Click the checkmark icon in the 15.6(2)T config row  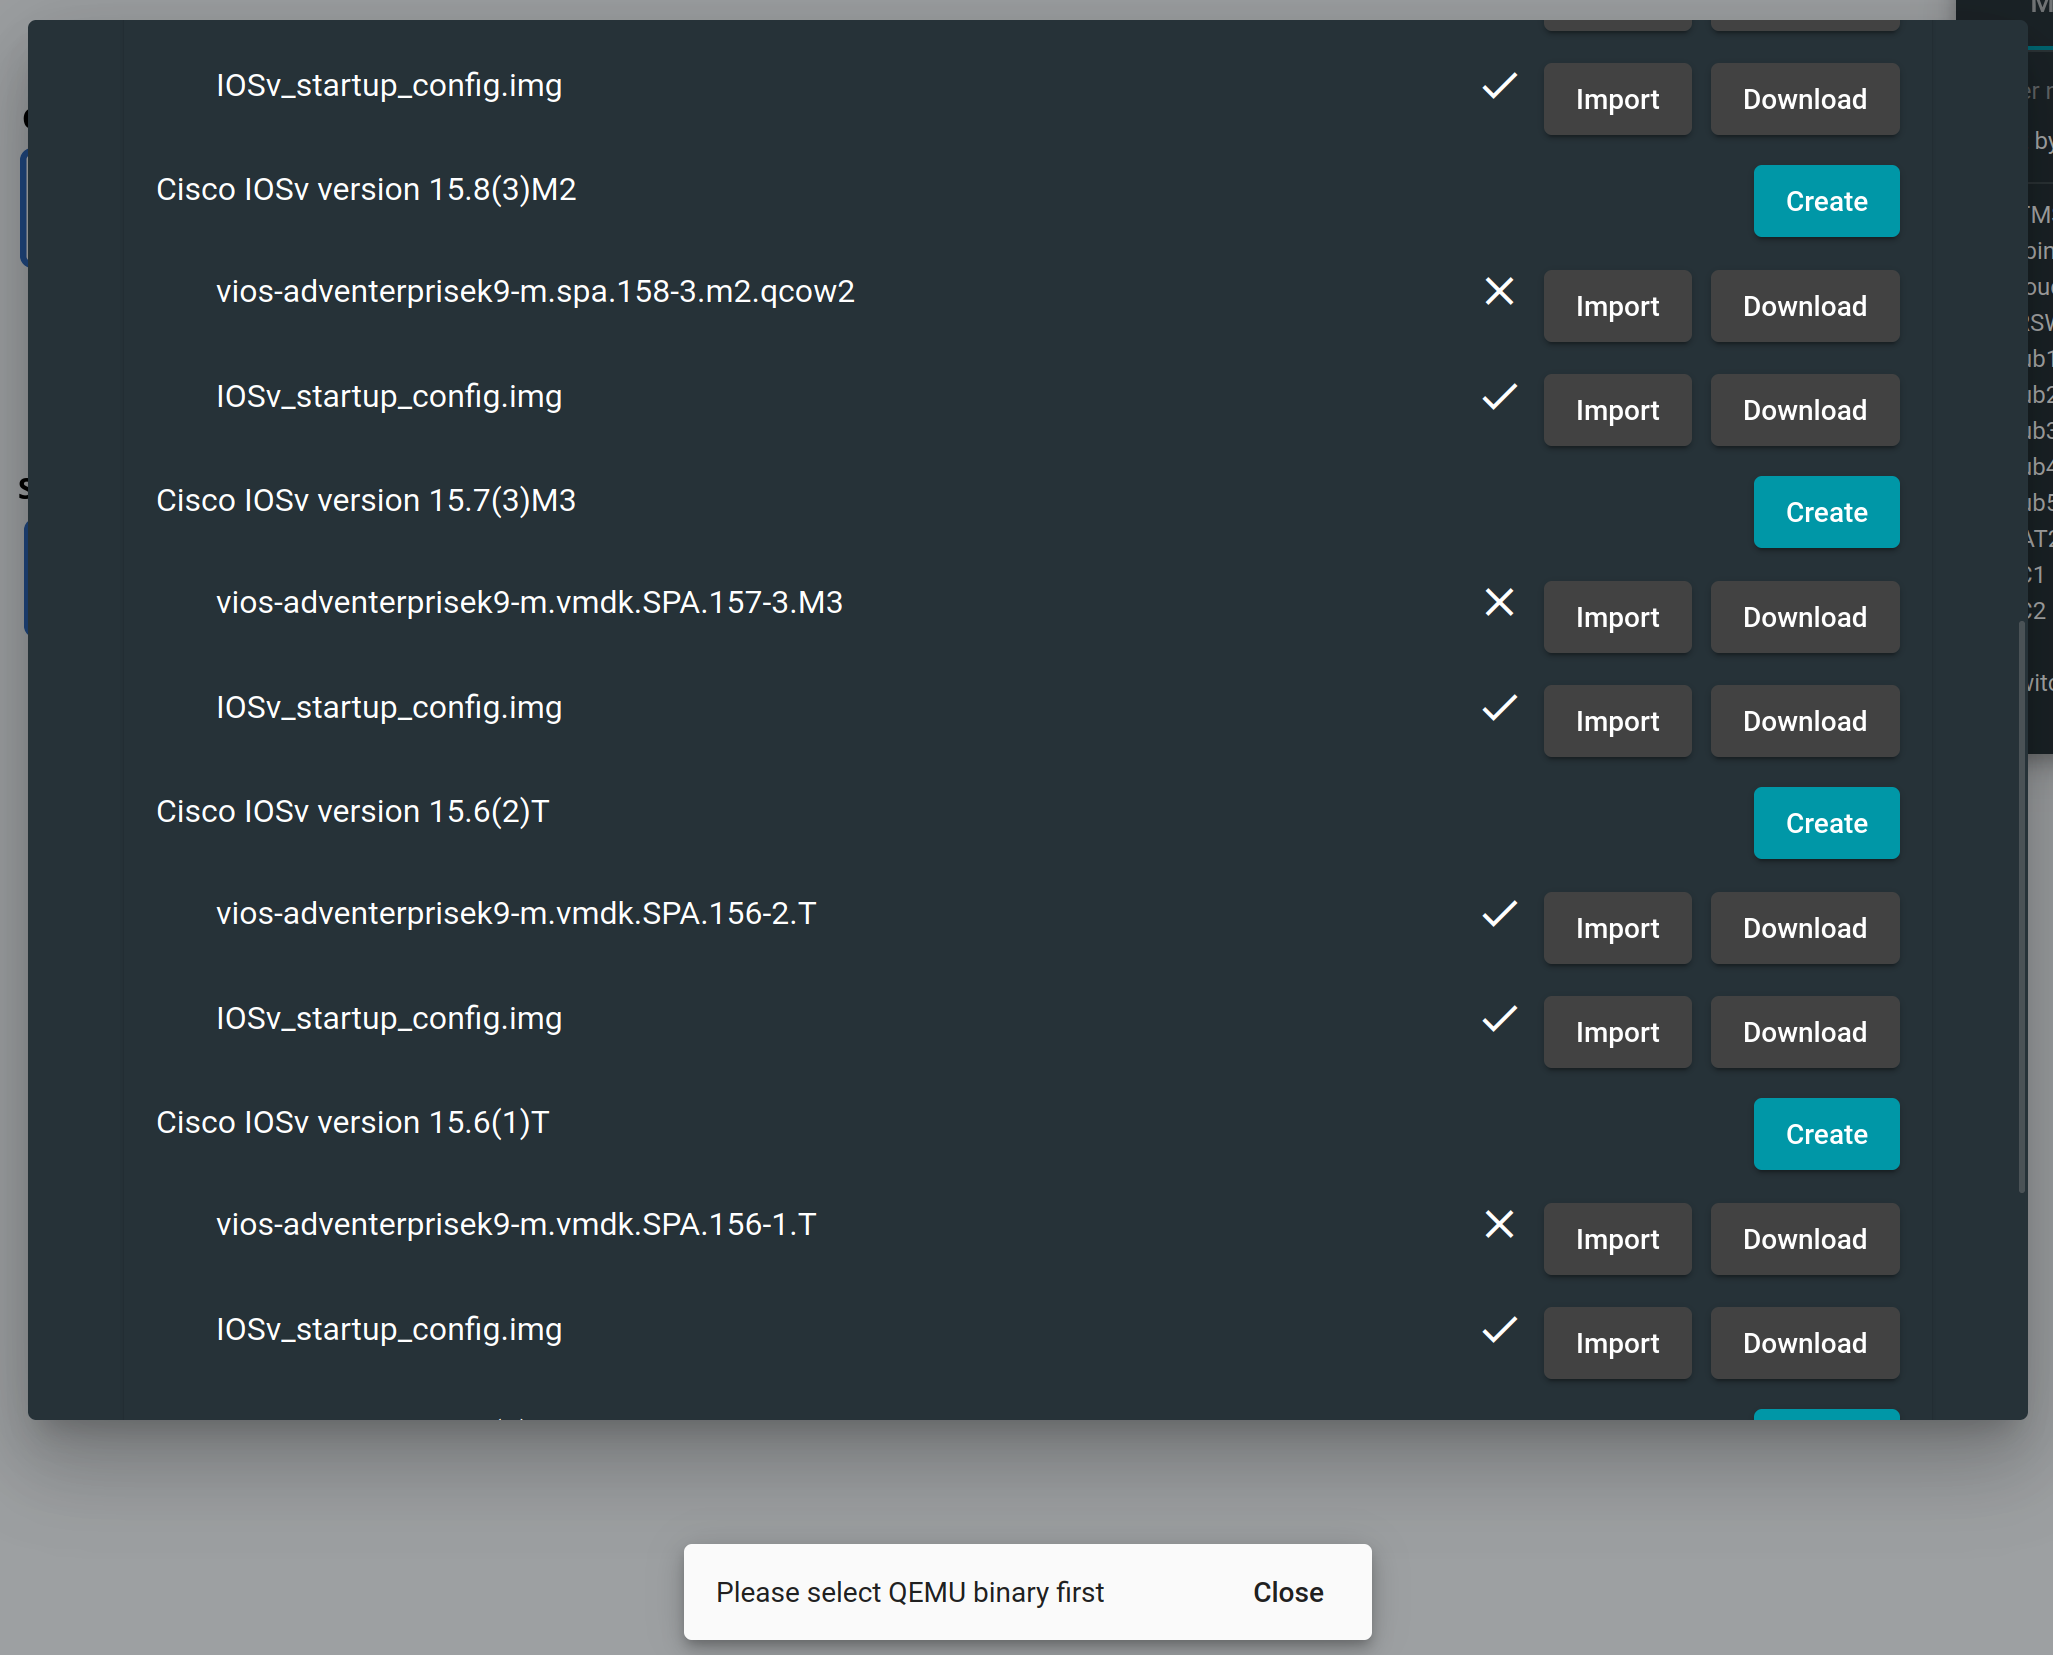pyautogui.click(x=1497, y=1019)
